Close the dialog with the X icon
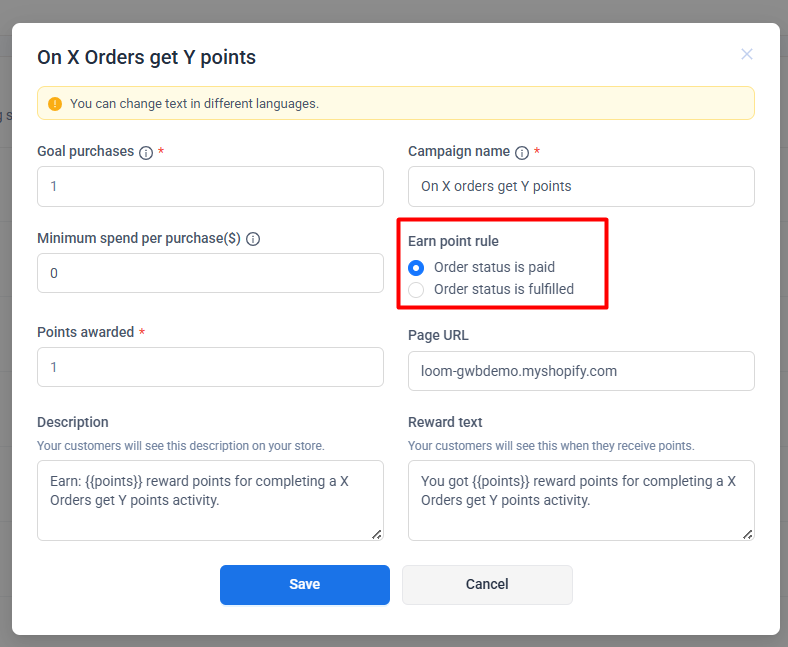The height and width of the screenshot is (647, 788). 746,54
